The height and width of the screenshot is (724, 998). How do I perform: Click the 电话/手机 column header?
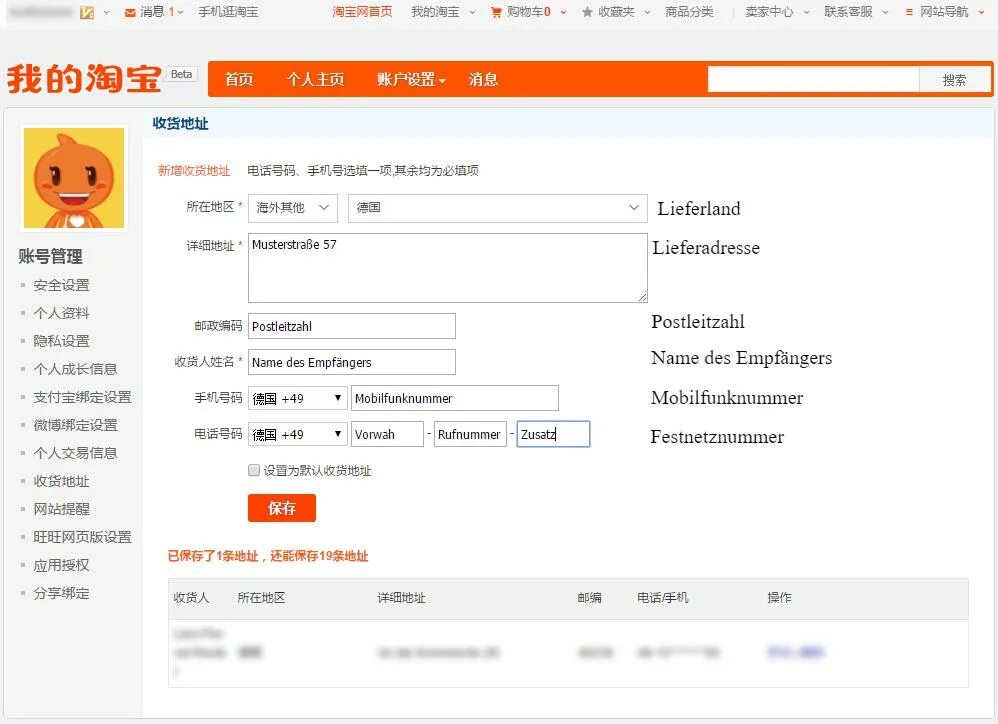663,597
